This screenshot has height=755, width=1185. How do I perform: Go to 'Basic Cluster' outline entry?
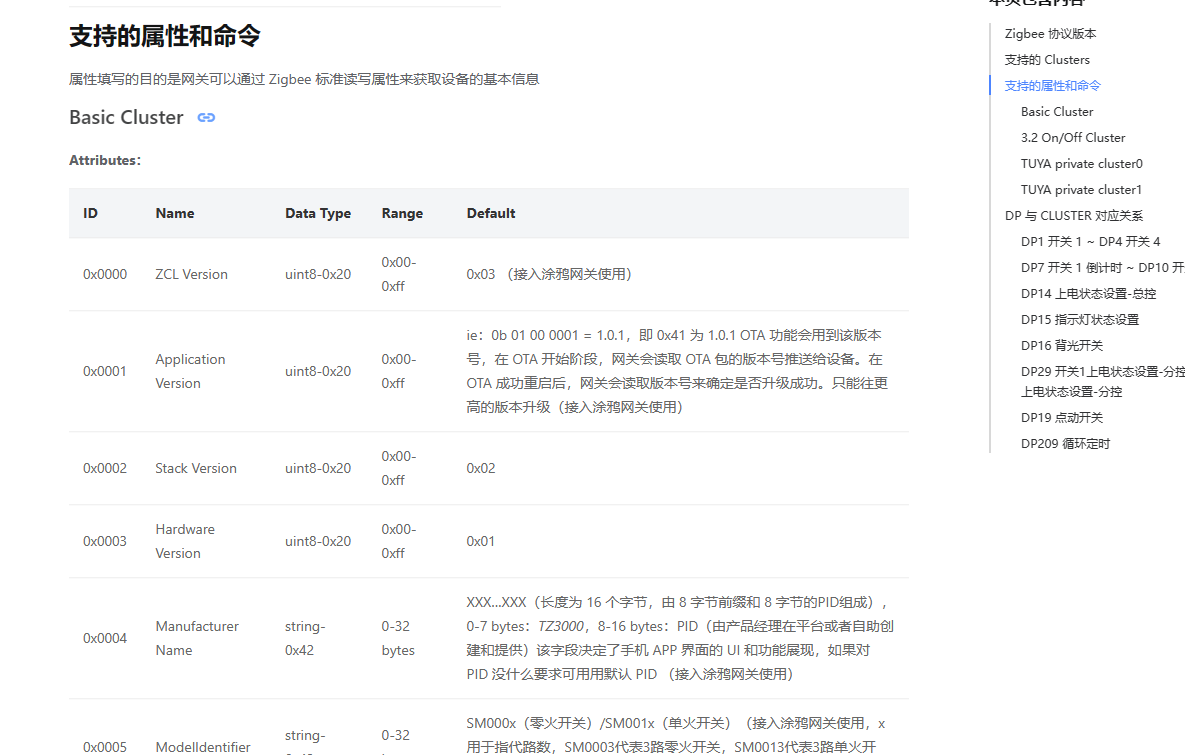click(1057, 112)
